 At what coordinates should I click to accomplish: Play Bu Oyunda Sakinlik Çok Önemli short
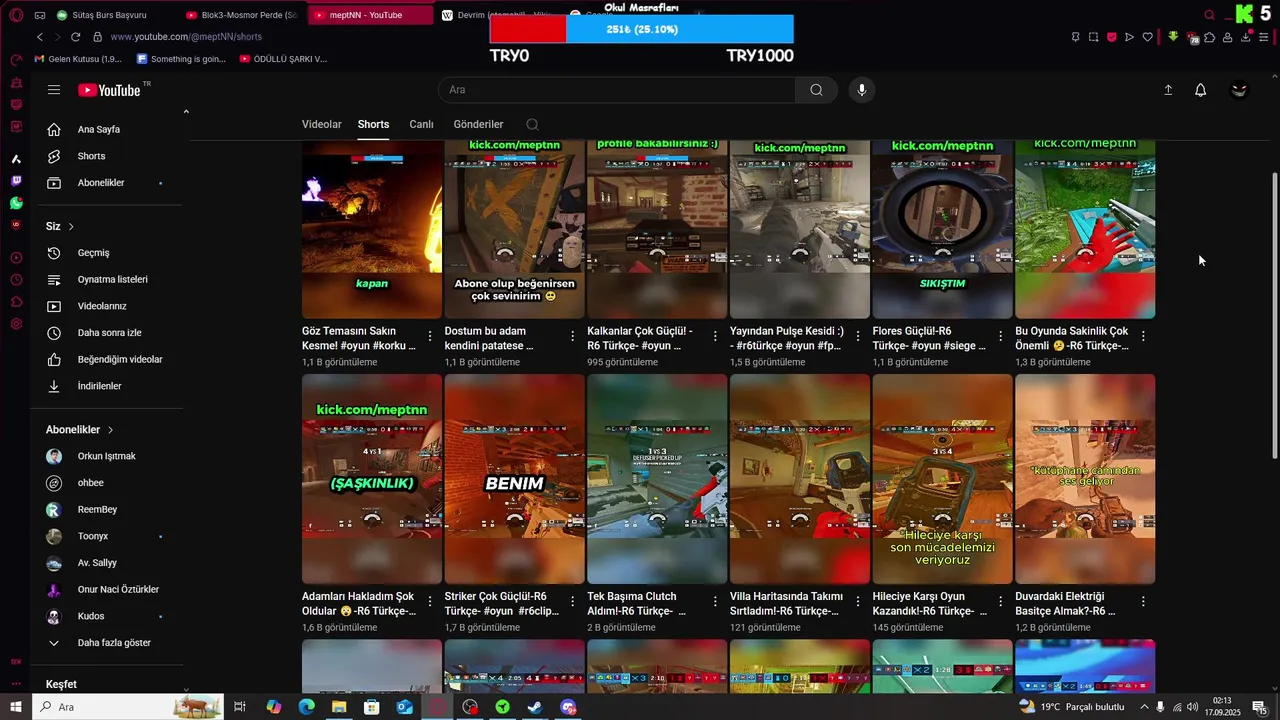pos(1085,229)
